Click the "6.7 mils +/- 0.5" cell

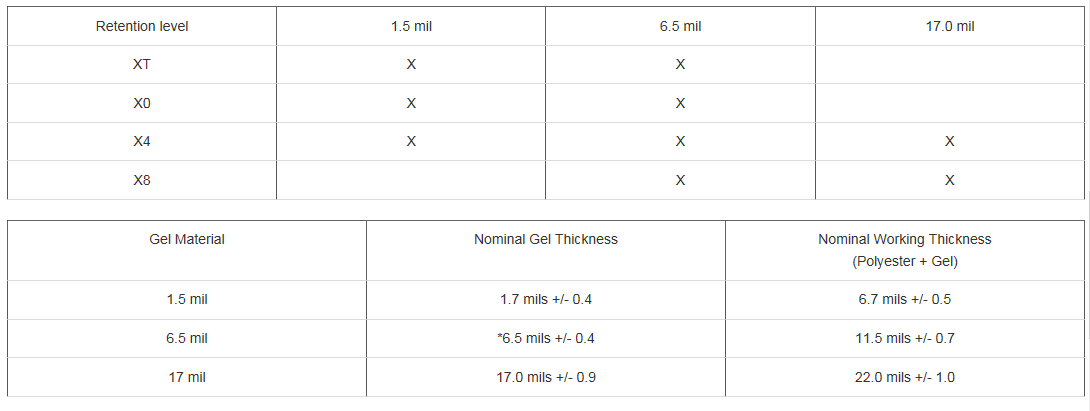pyautogui.click(x=905, y=299)
